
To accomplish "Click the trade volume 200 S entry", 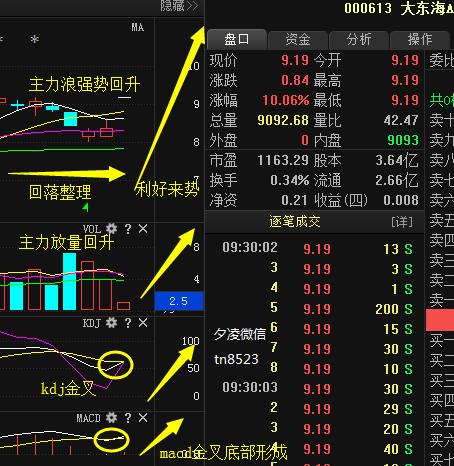I will [394, 309].
